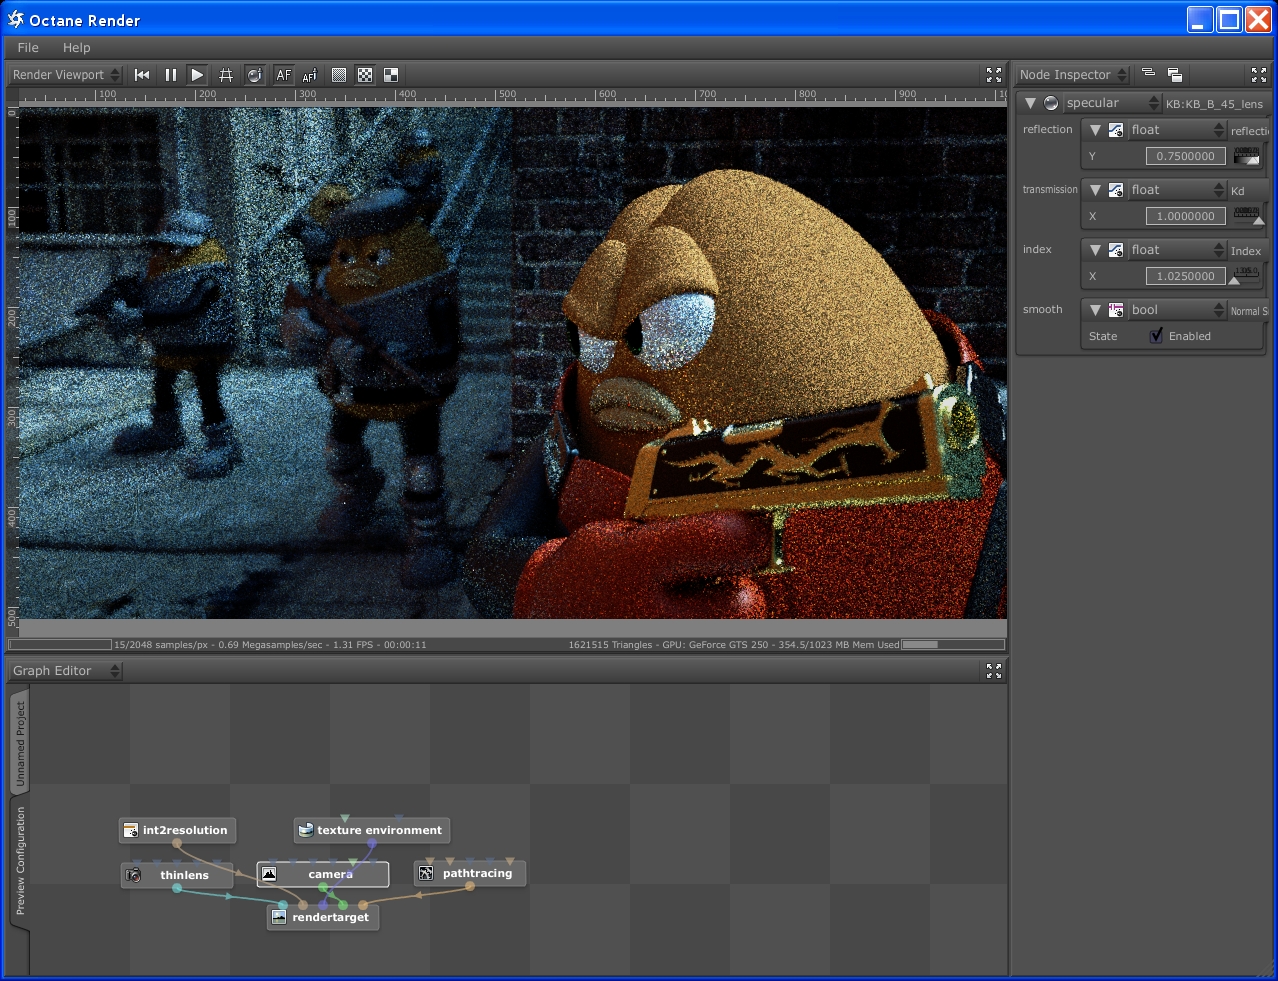Collapse the smooth parameter triangle

1095,310
